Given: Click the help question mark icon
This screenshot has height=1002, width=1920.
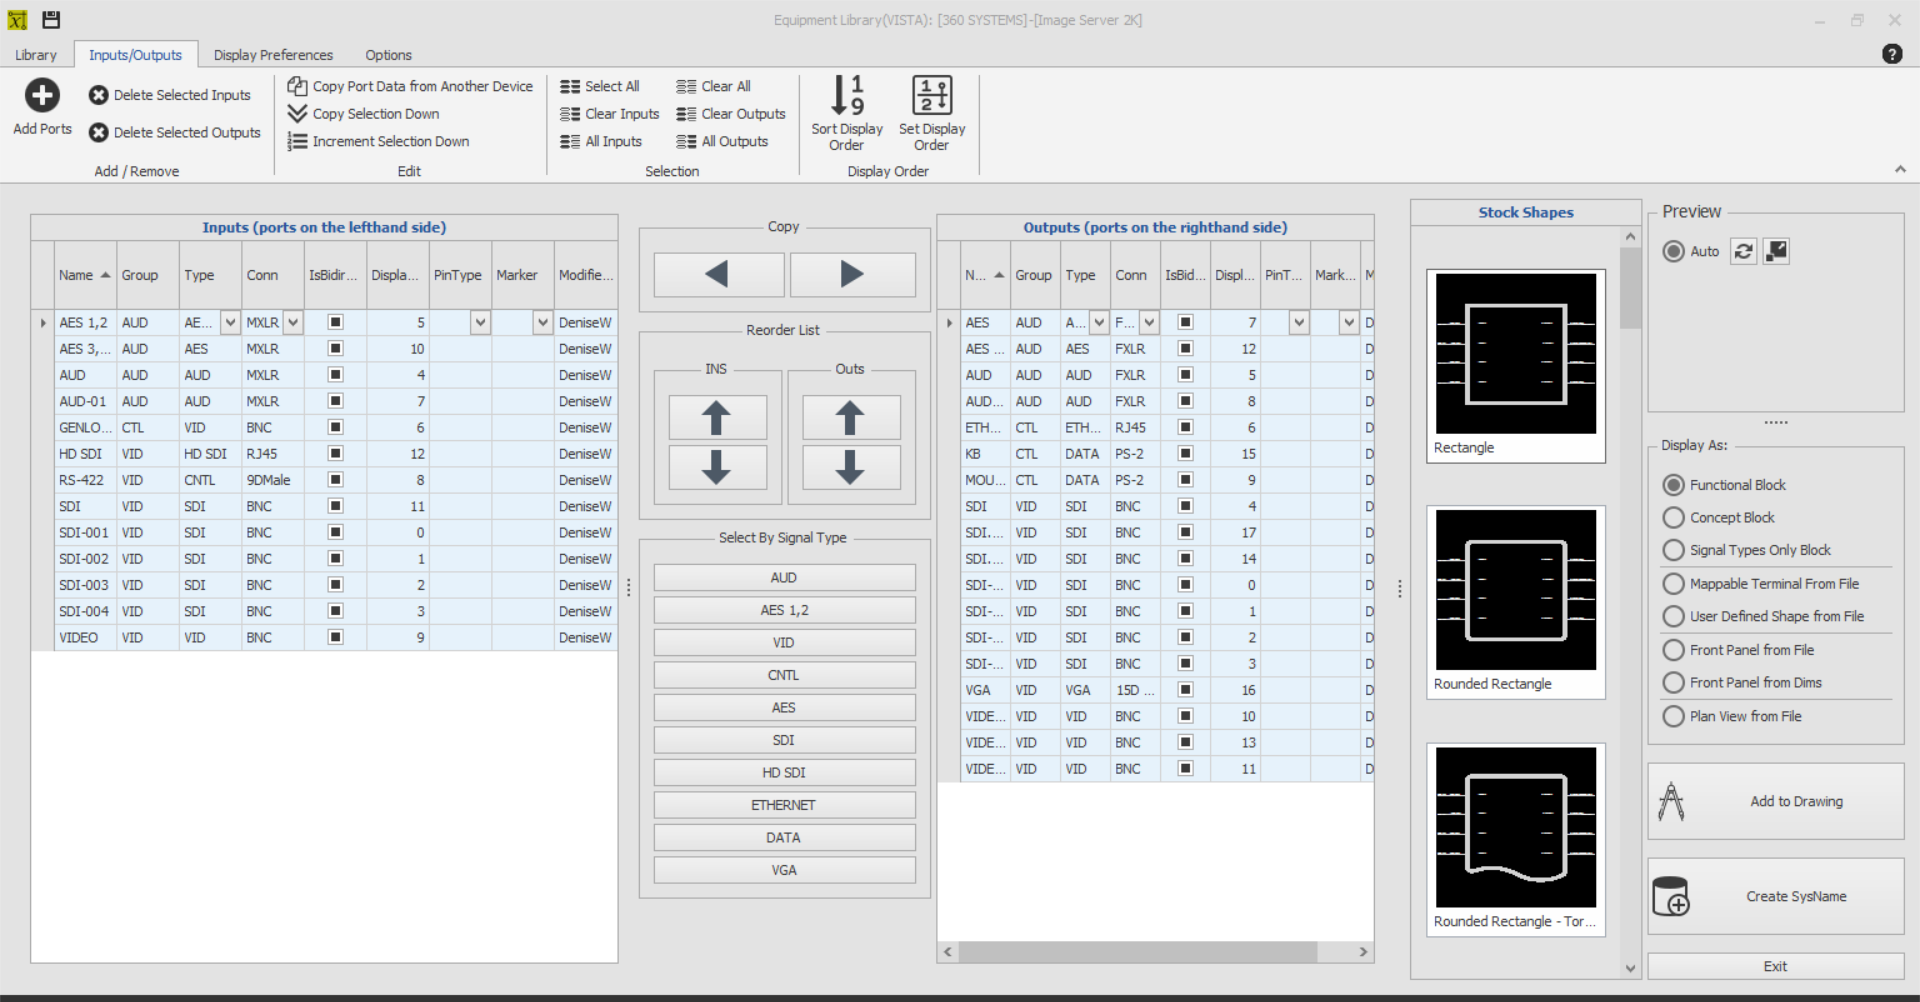Looking at the screenshot, I should [1892, 54].
